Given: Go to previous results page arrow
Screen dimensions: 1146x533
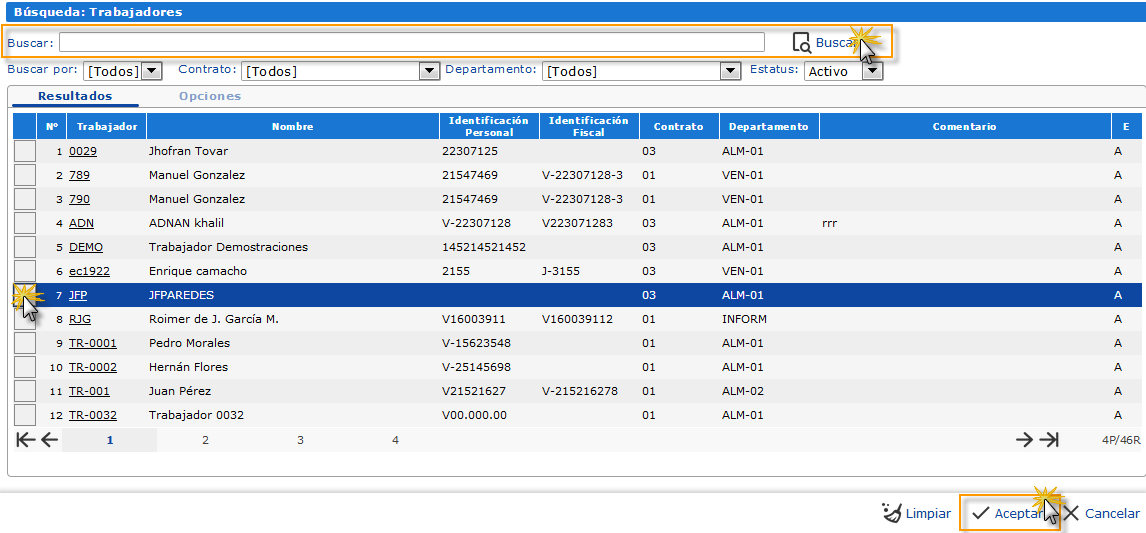Looking at the screenshot, I should point(49,440).
